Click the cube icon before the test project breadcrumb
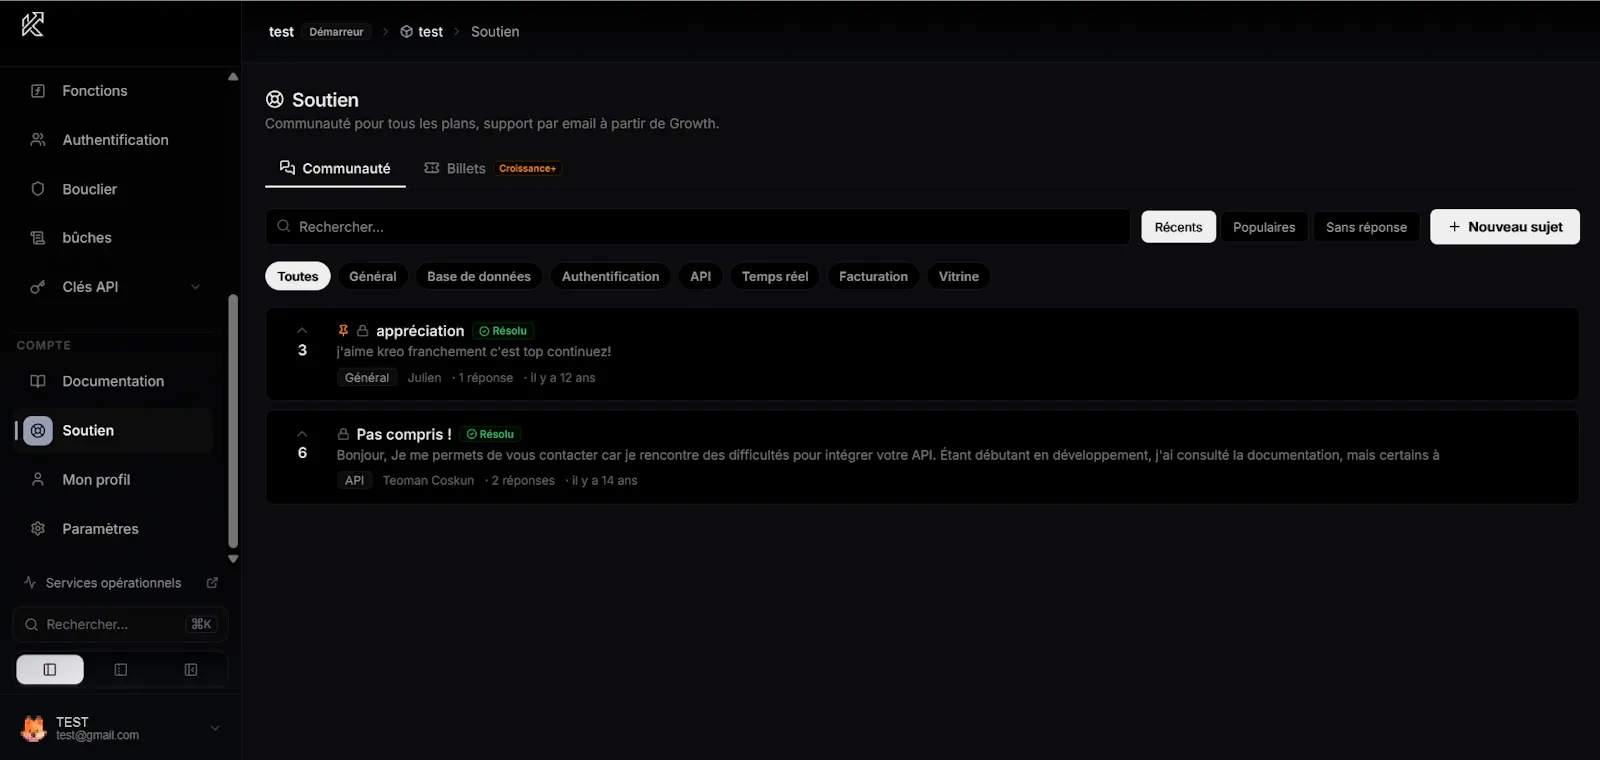 point(406,32)
